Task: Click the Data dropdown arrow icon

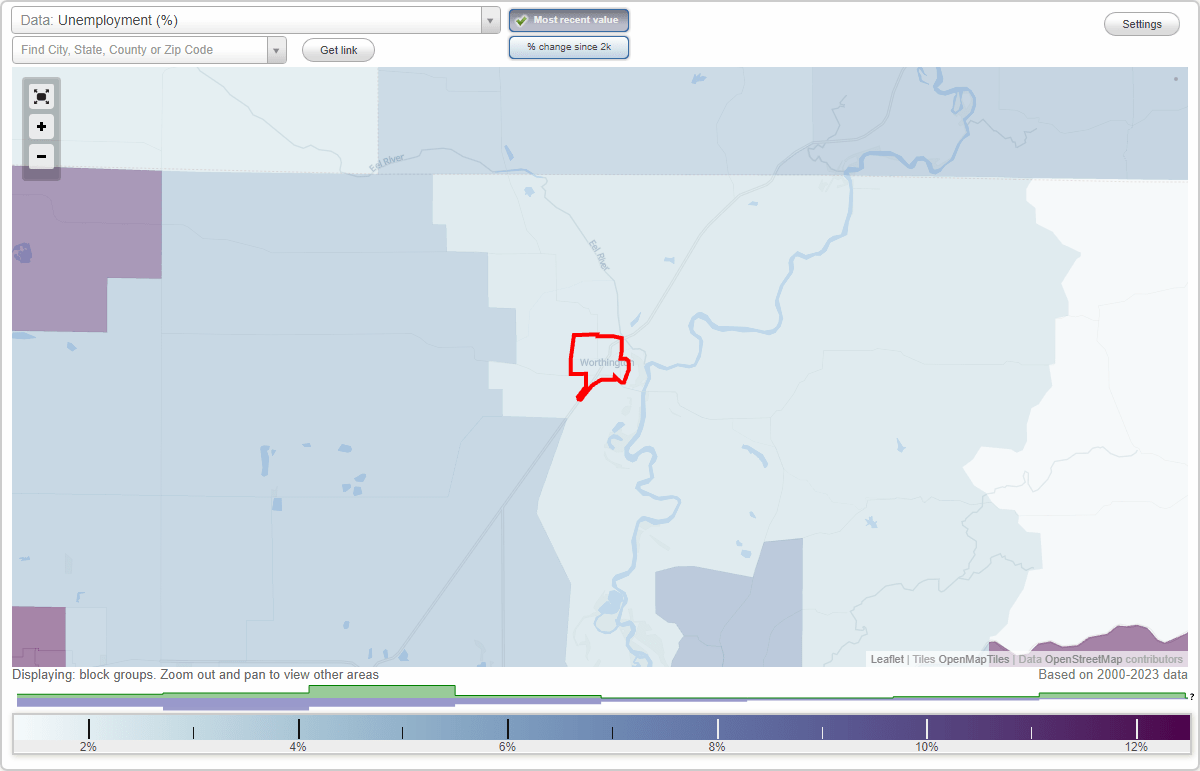Action: pyautogui.click(x=489, y=20)
